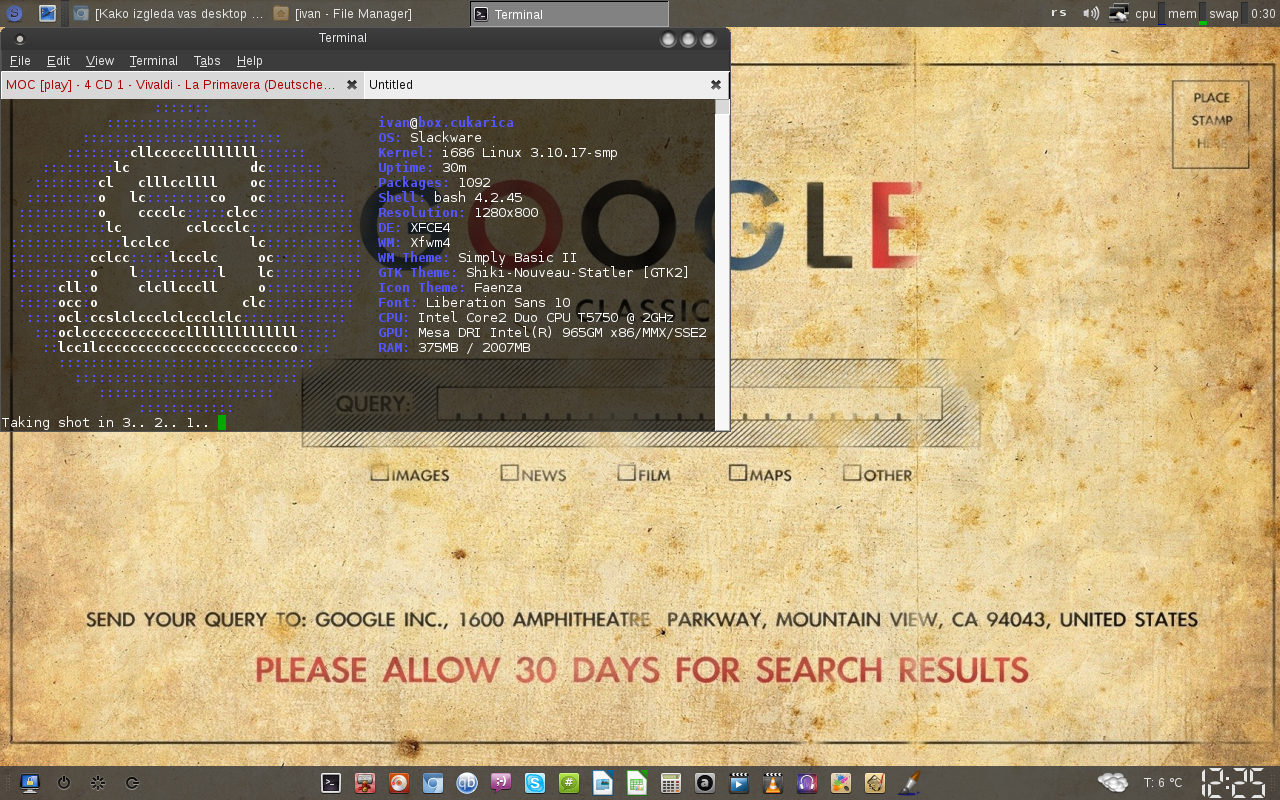This screenshot has width=1280, height=800.
Task: Open the Edit menu in Terminal
Action: click(58, 61)
